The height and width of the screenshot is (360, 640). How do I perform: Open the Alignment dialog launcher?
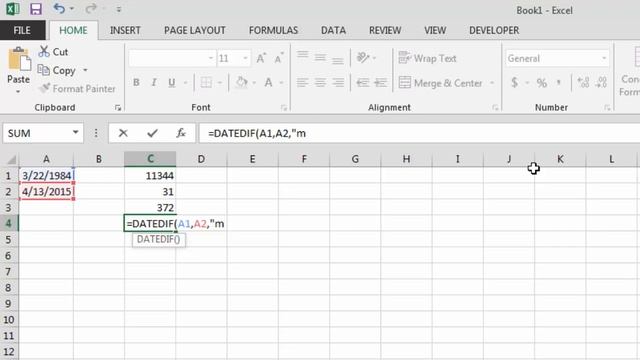pos(496,108)
